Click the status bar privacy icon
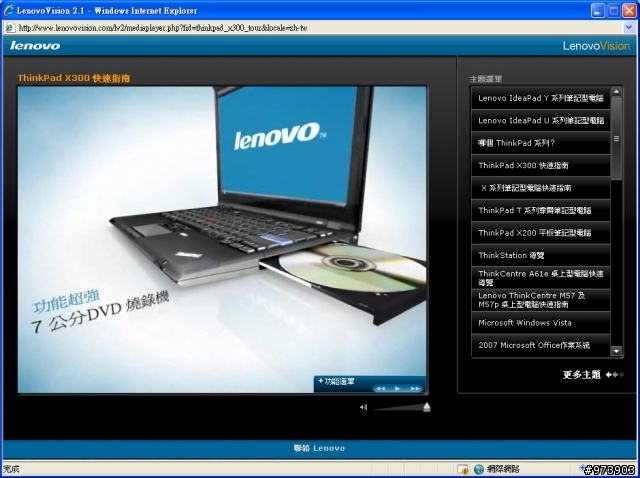Viewport: 640px width, 478px height. coord(462,469)
